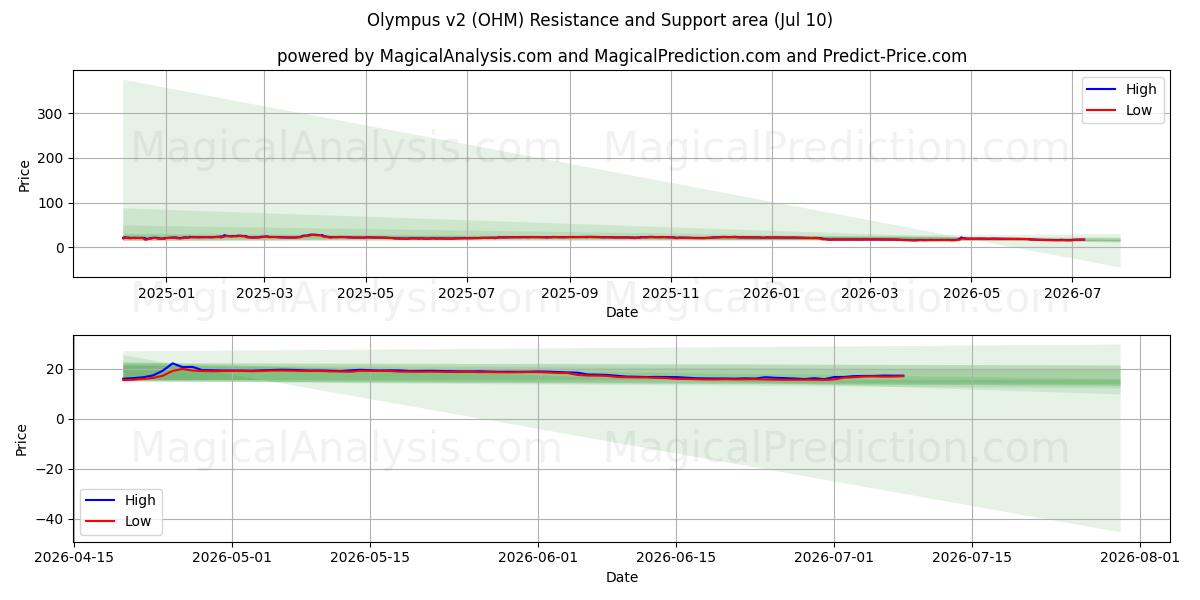Click the top chart y-axis value '200'
Image resolution: width=1200 pixels, height=600 pixels.
(52, 158)
